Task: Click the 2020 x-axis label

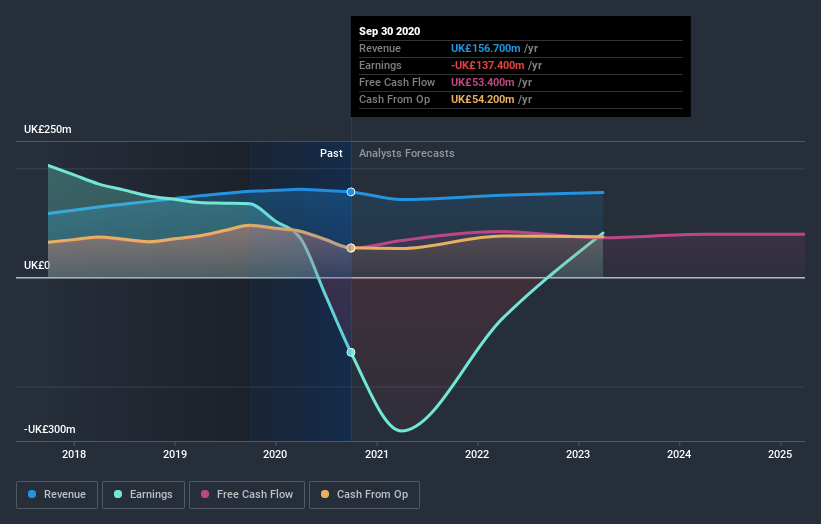Action: 275,454
